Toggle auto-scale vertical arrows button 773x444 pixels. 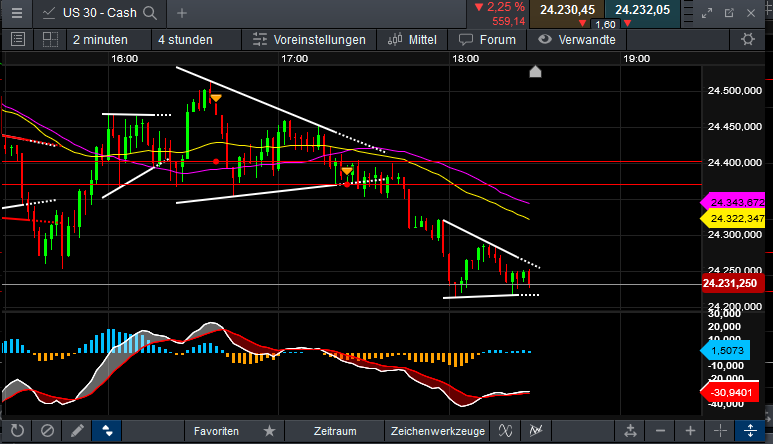(750, 431)
